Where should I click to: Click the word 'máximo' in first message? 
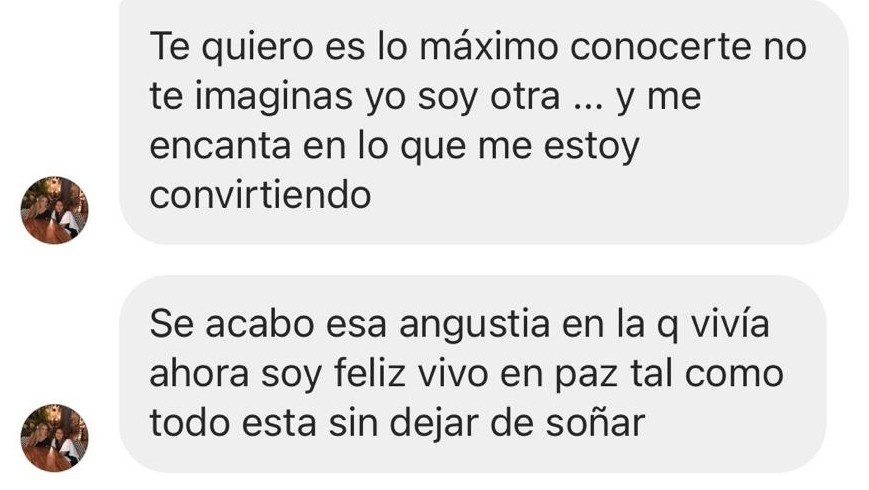pyautogui.click(x=489, y=46)
